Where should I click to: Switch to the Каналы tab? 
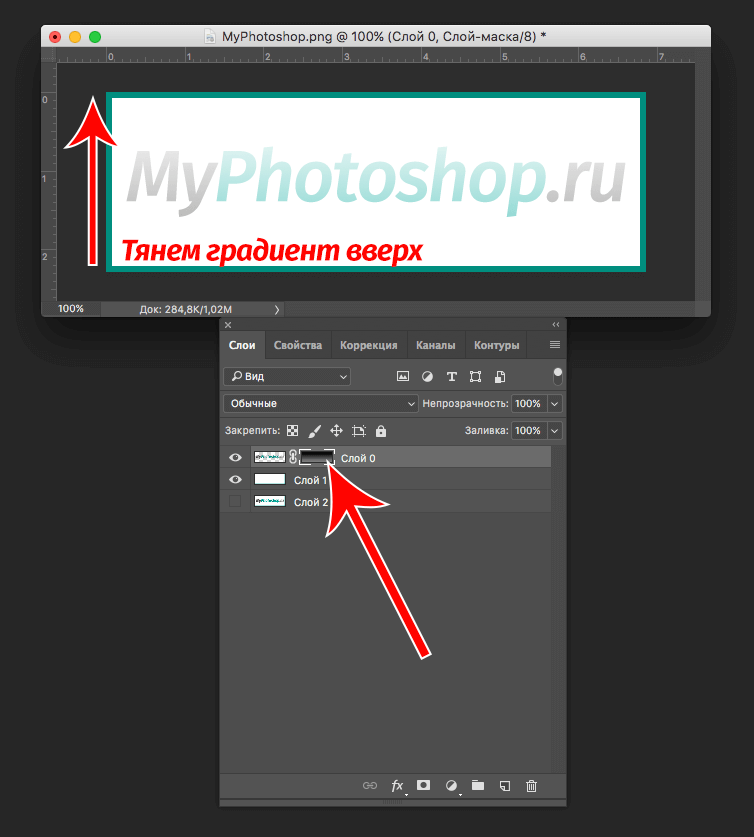435,345
